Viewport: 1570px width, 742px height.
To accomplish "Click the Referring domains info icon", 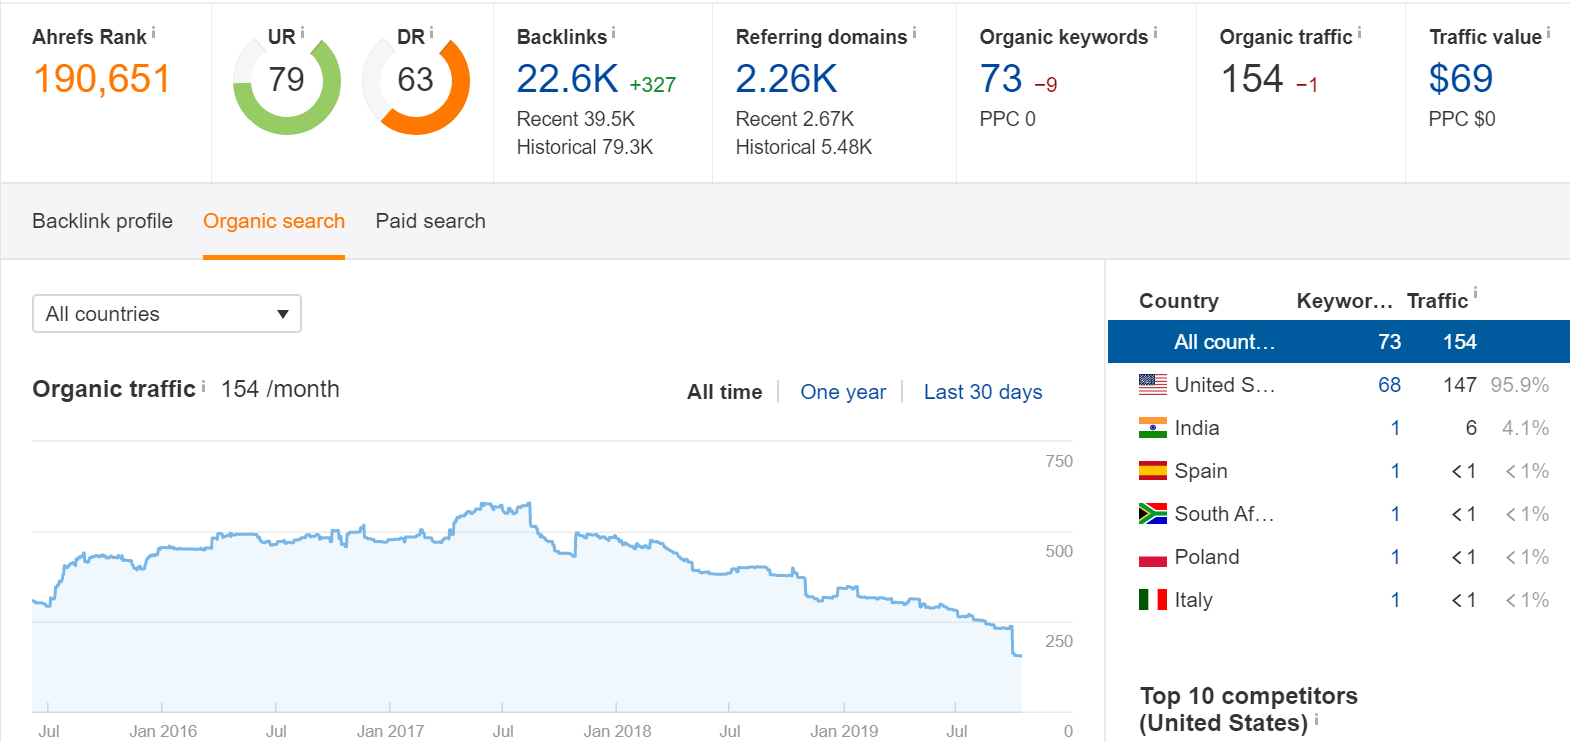I will 914,33.
